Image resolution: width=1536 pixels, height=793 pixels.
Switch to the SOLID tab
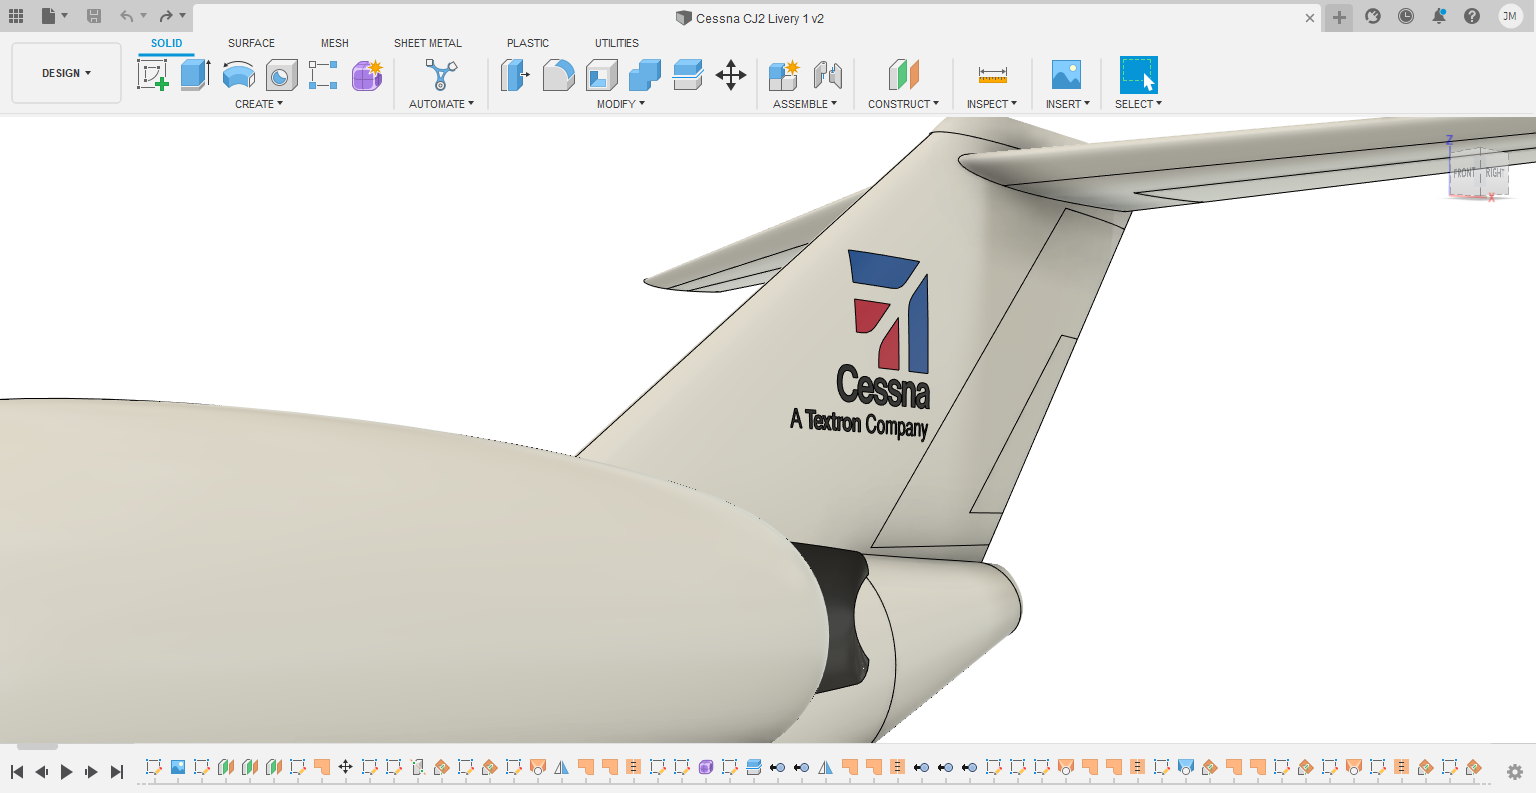click(167, 43)
